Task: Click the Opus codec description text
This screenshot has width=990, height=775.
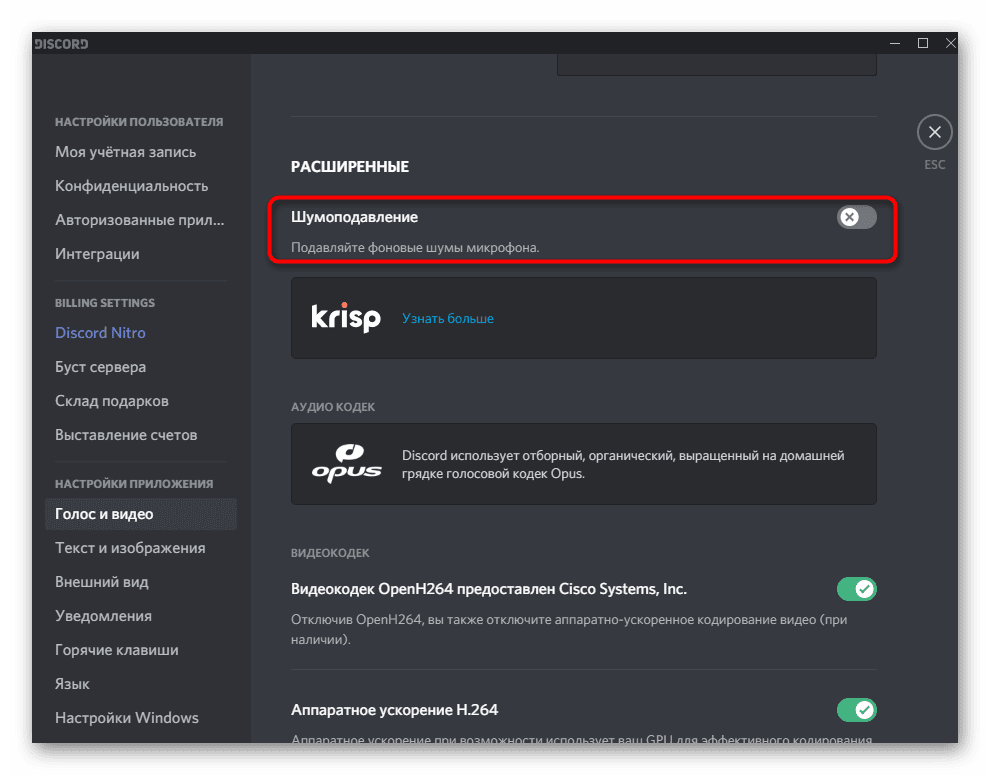Action: (623, 464)
